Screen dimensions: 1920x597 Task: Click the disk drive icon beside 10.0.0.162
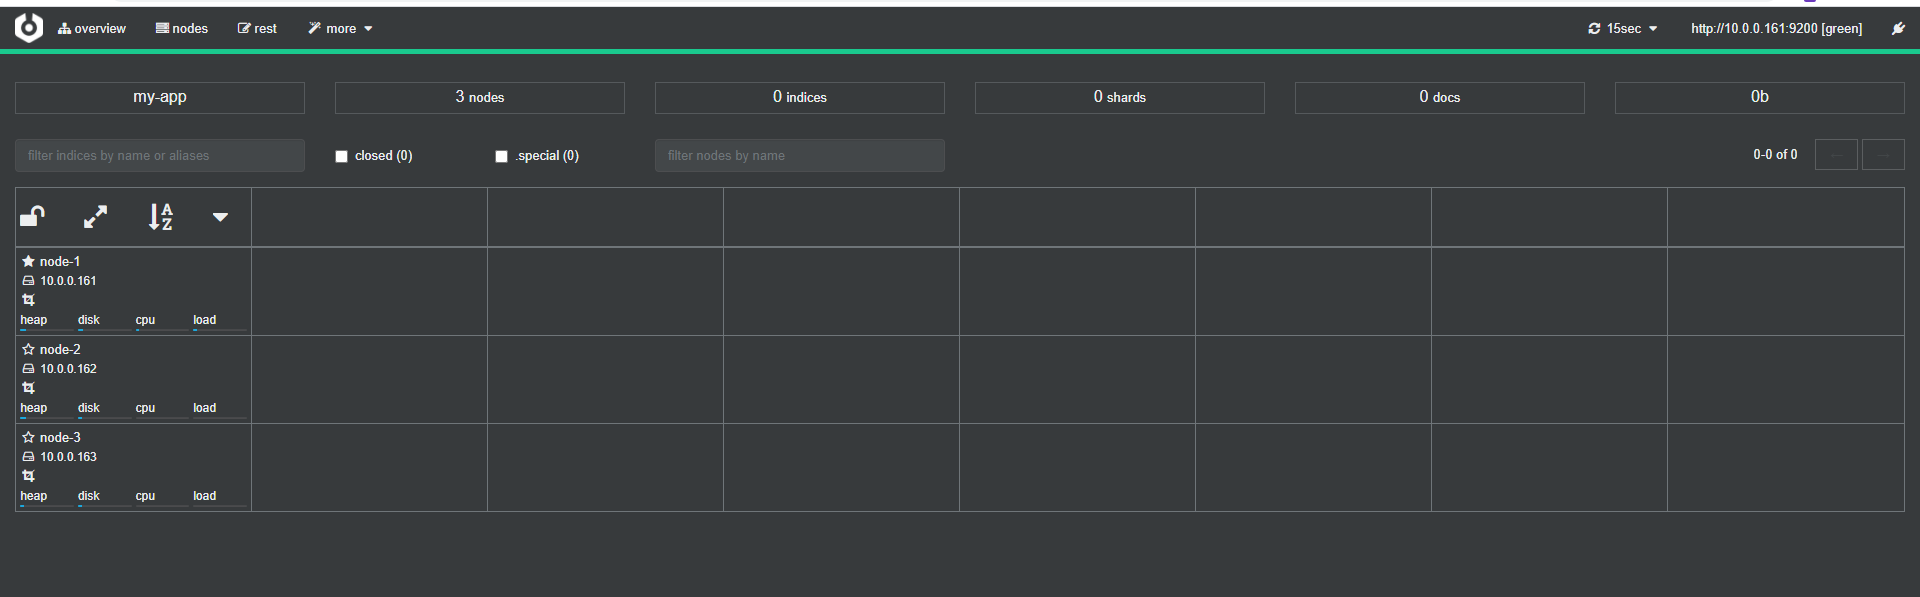pyautogui.click(x=28, y=369)
